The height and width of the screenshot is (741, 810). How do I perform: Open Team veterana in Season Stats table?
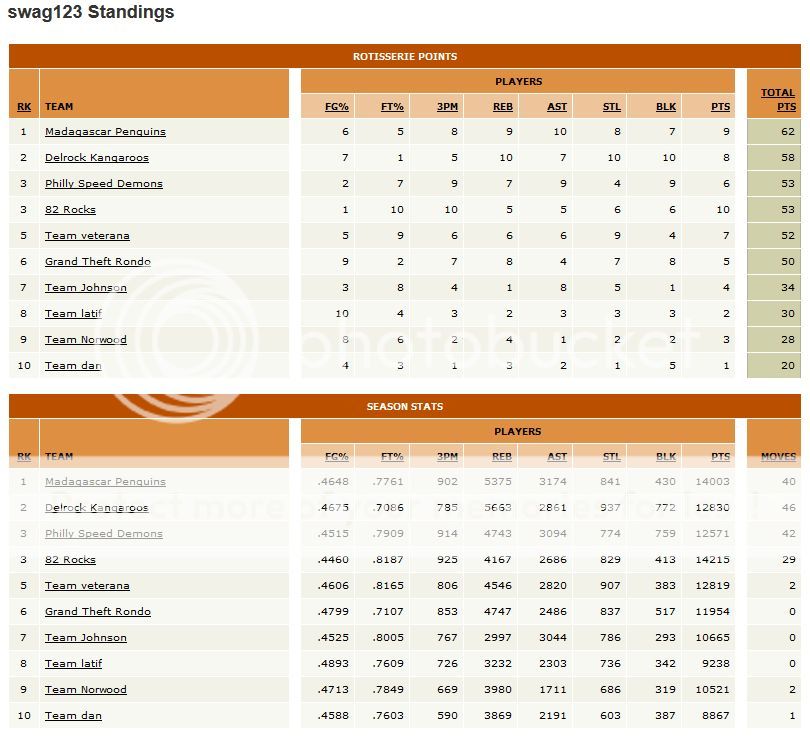[x=87, y=585]
